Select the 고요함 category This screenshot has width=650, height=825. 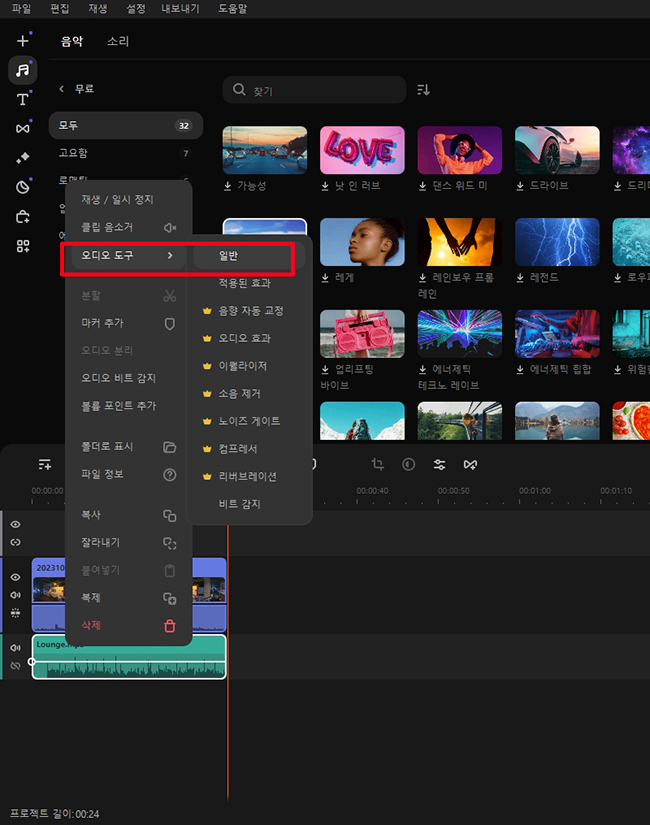[x=126, y=153]
